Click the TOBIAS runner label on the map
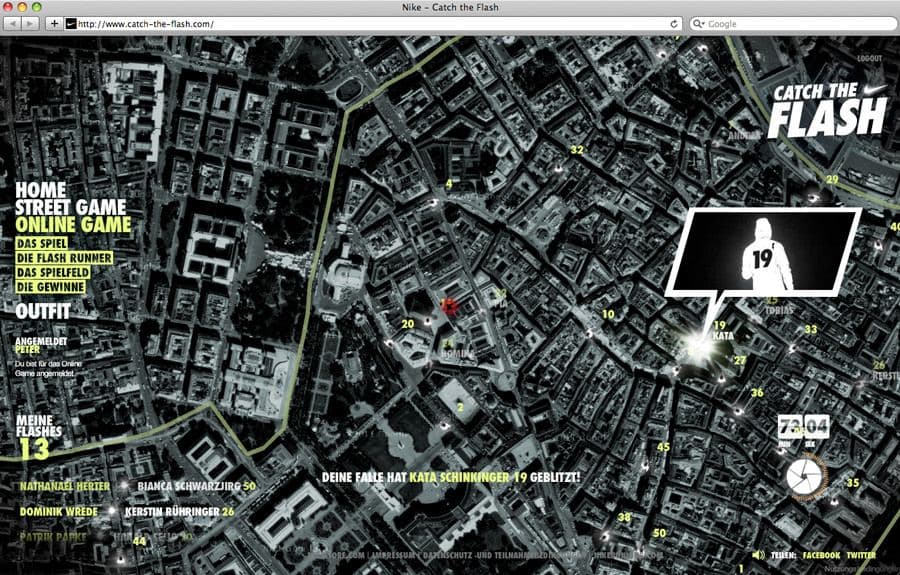Image resolution: width=900 pixels, height=575 pixels. [779, 310]
